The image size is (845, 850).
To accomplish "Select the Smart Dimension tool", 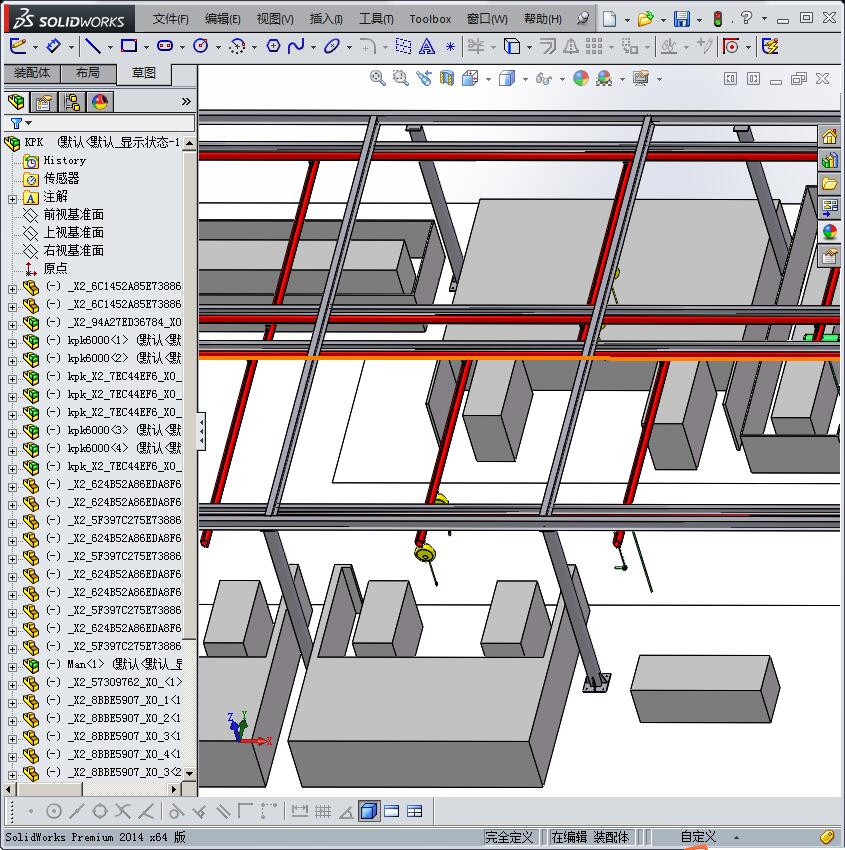I will tap(53, 47).
